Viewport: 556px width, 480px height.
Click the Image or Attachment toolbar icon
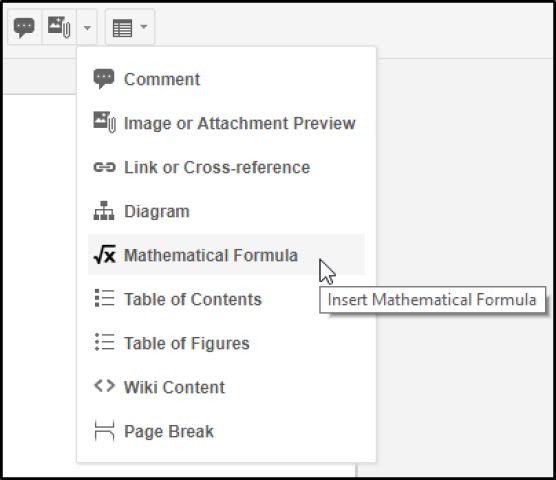click(59, 27)
